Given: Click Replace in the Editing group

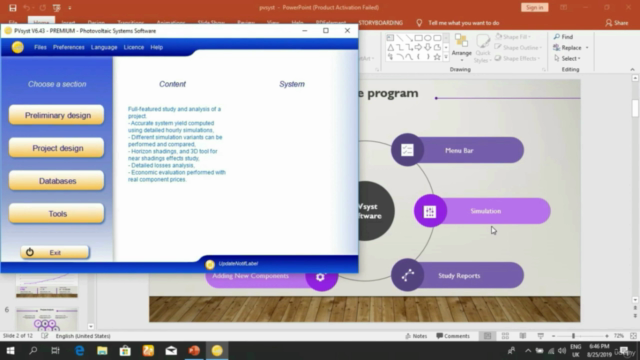Looking at the screenshot, I should (x=568, y=48).
